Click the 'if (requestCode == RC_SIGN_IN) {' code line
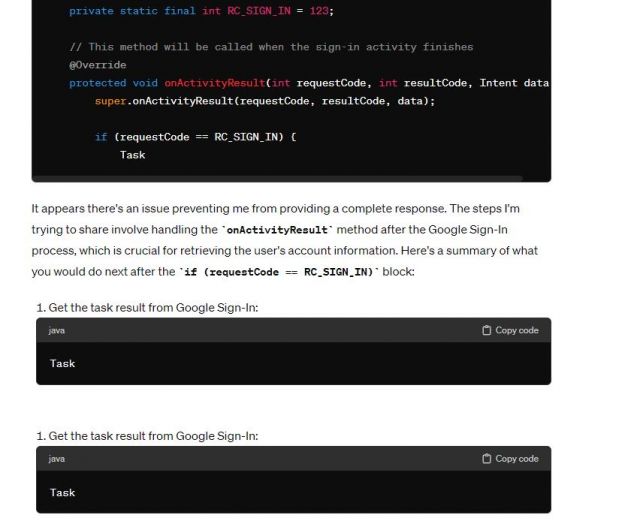 coord(196,137)
